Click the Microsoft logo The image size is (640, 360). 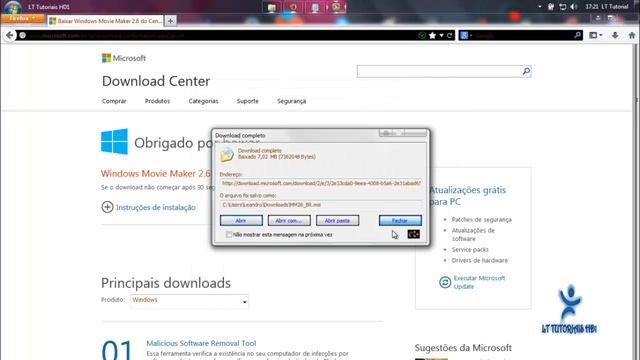click(124, 58)
